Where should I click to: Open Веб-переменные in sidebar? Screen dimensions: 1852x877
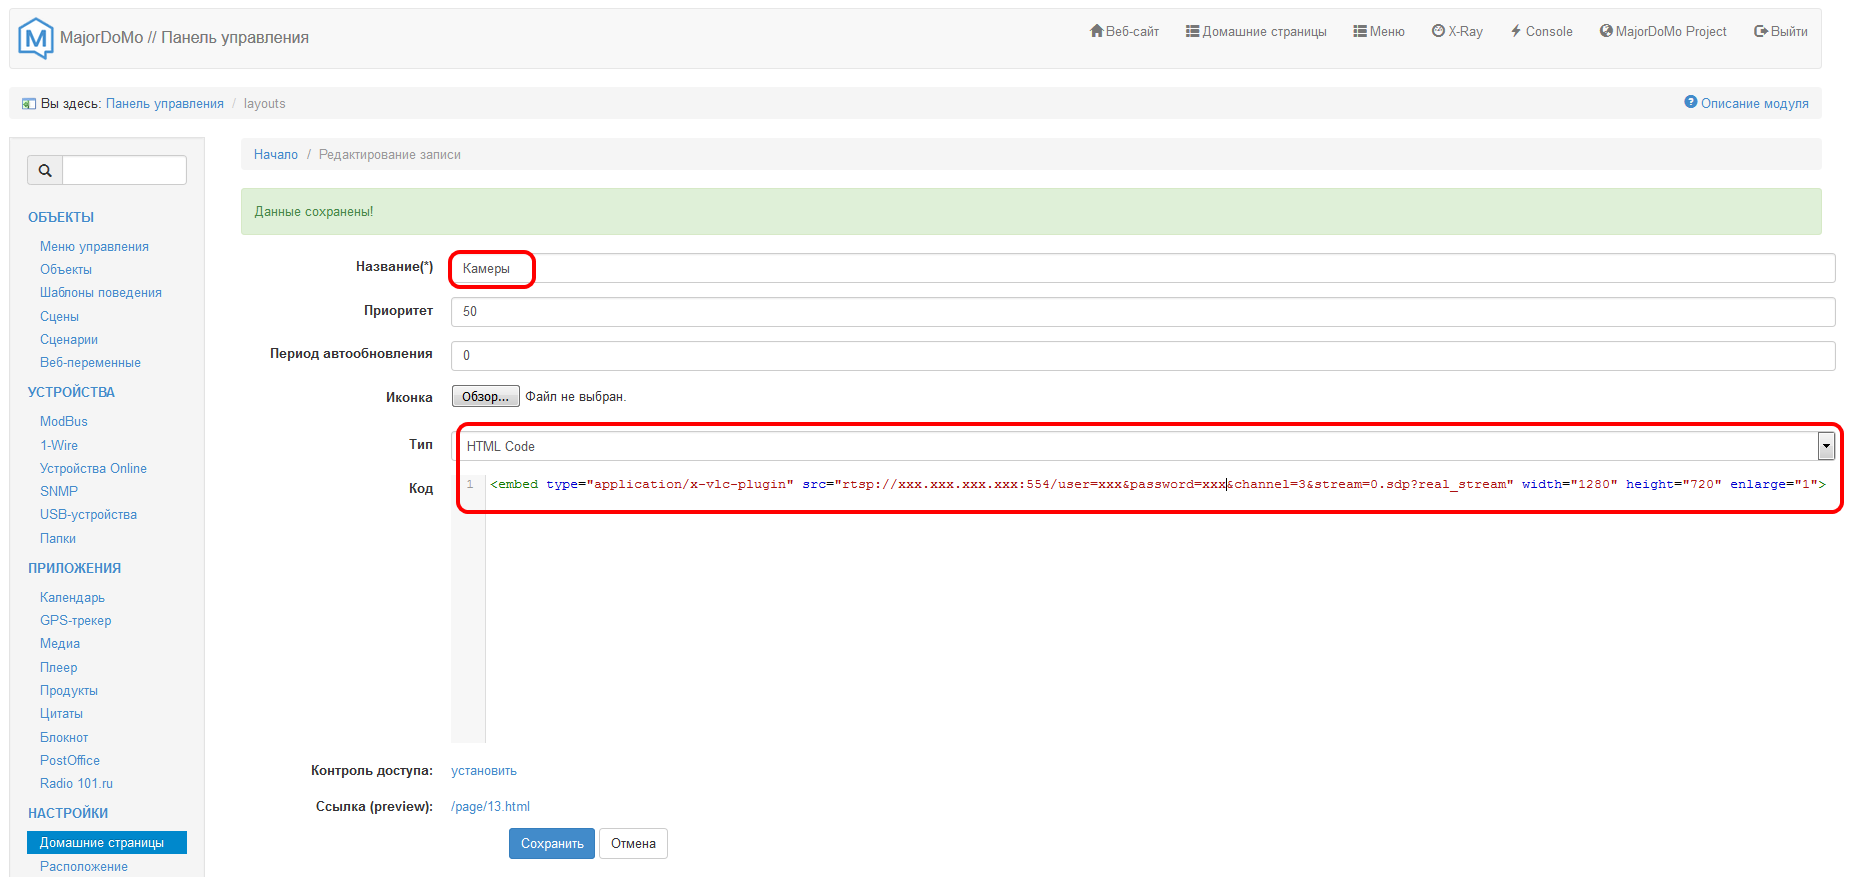pyautogui.click(x=90, y=363)
